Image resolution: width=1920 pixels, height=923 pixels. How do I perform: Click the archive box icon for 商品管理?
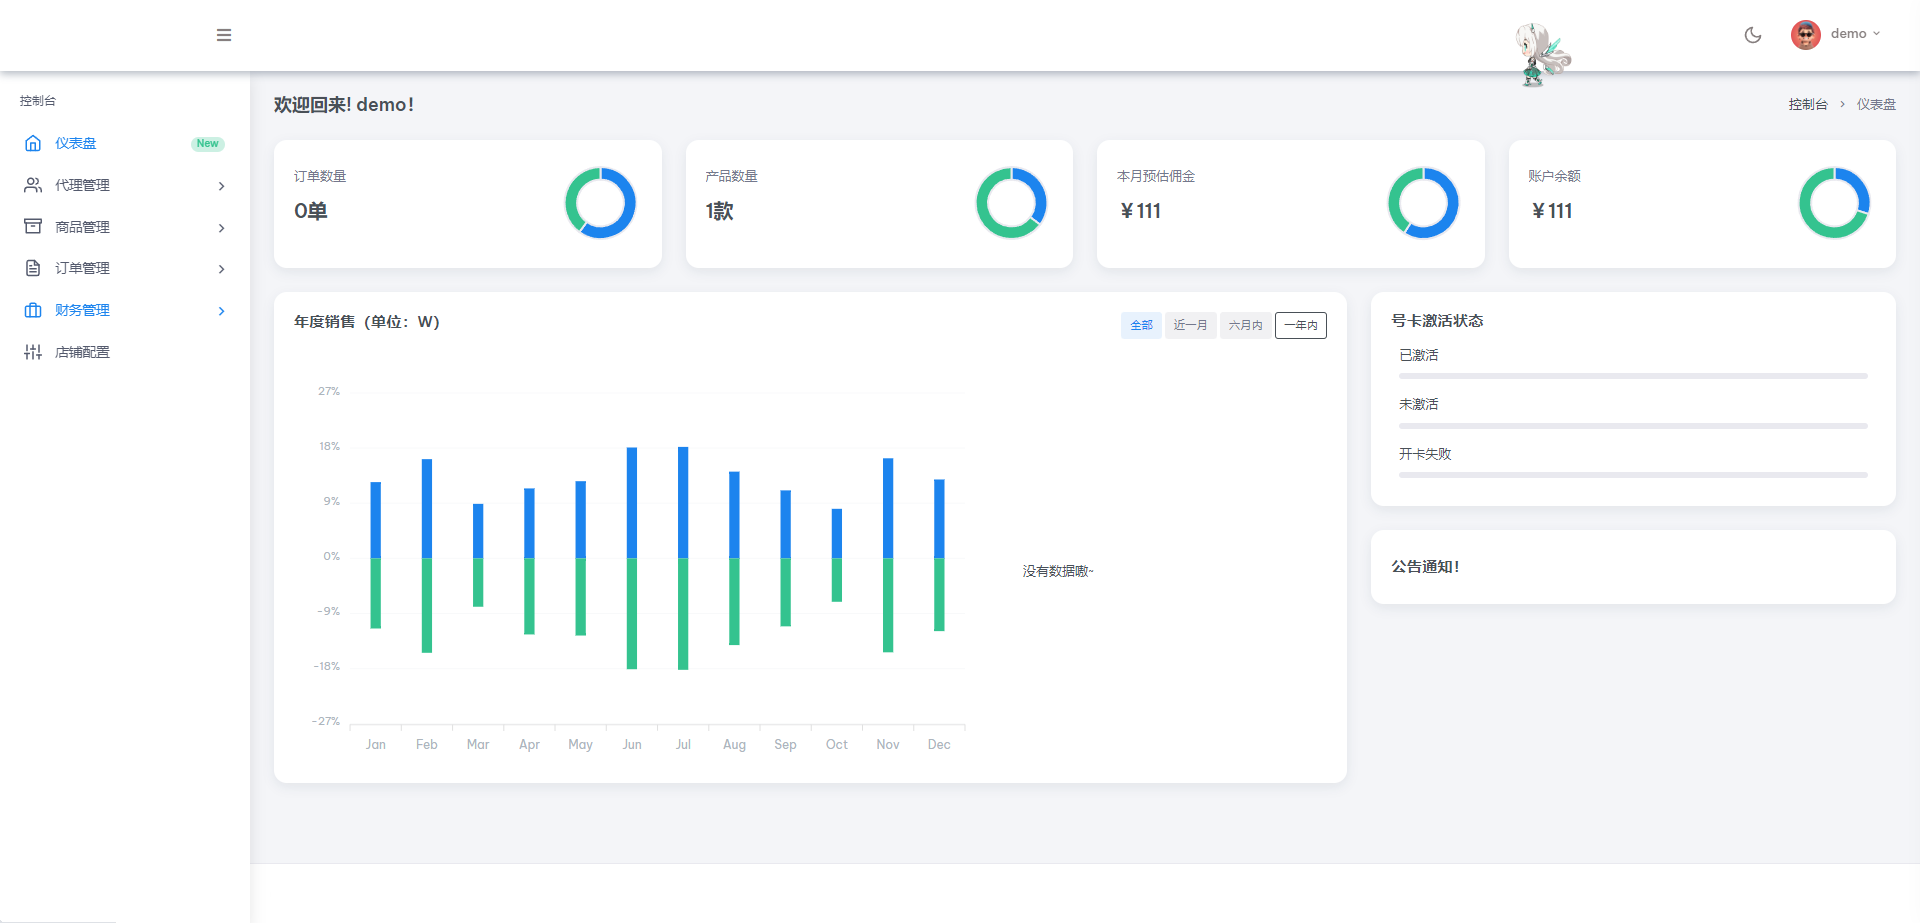[x=33, y=227]
